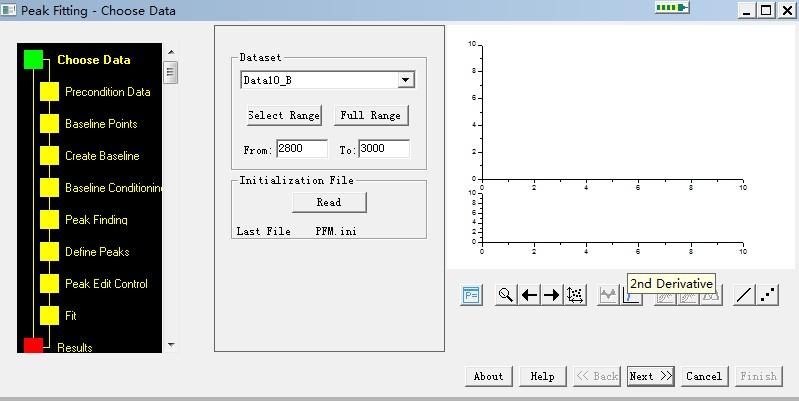
Task: Click the yellow square beside Peak Edit Control
Action: (49, 284)
